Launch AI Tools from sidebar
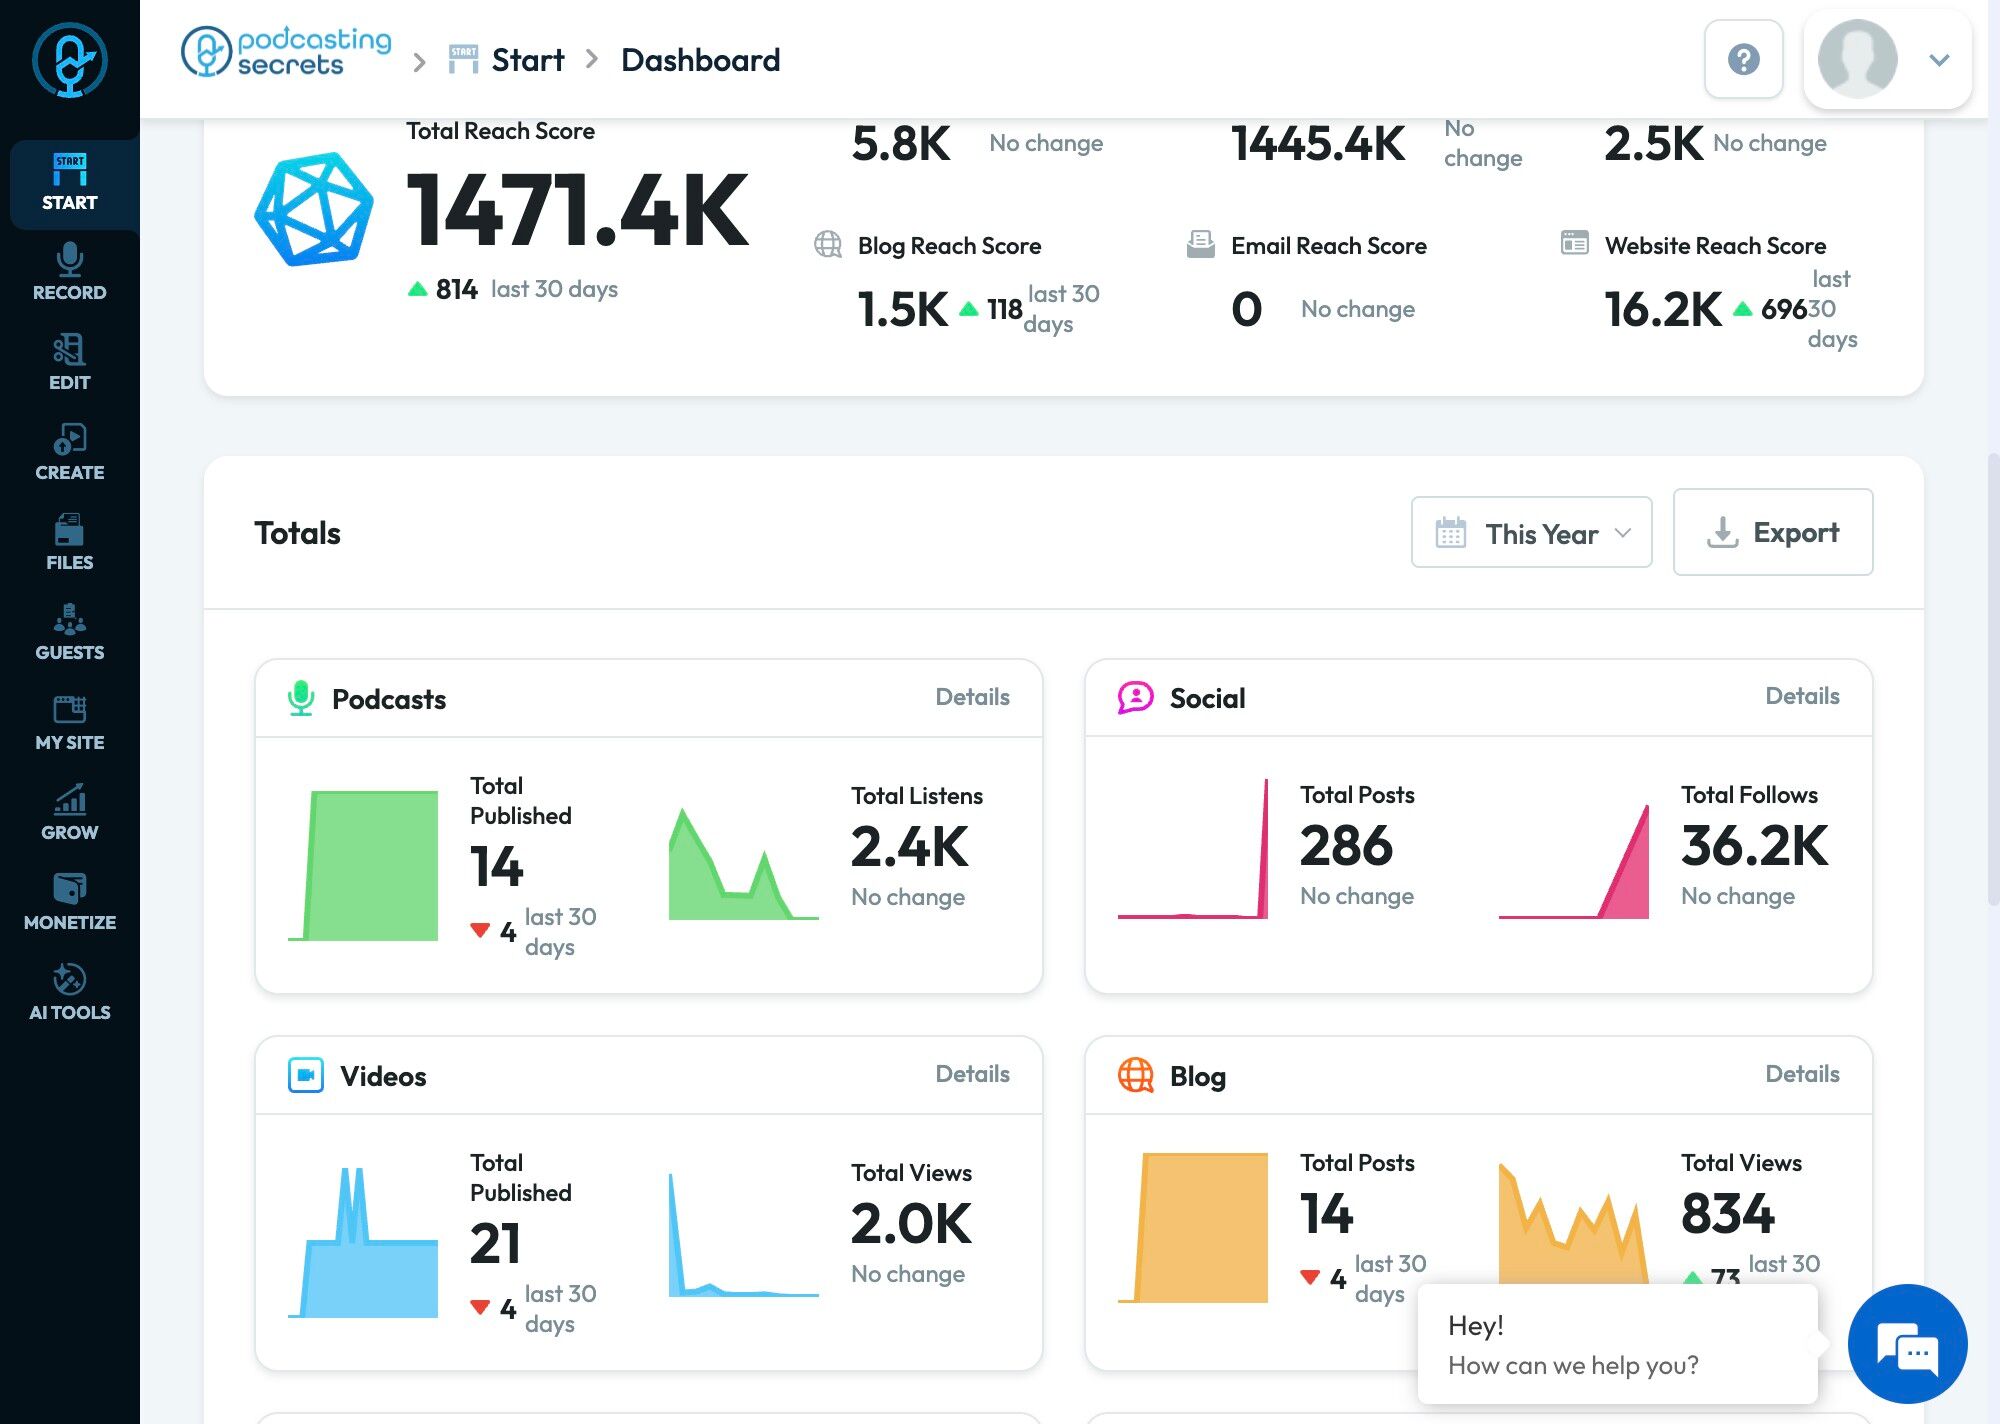Image resolution: width=2000 pixels, height=1424 pixels. [69, 992]
